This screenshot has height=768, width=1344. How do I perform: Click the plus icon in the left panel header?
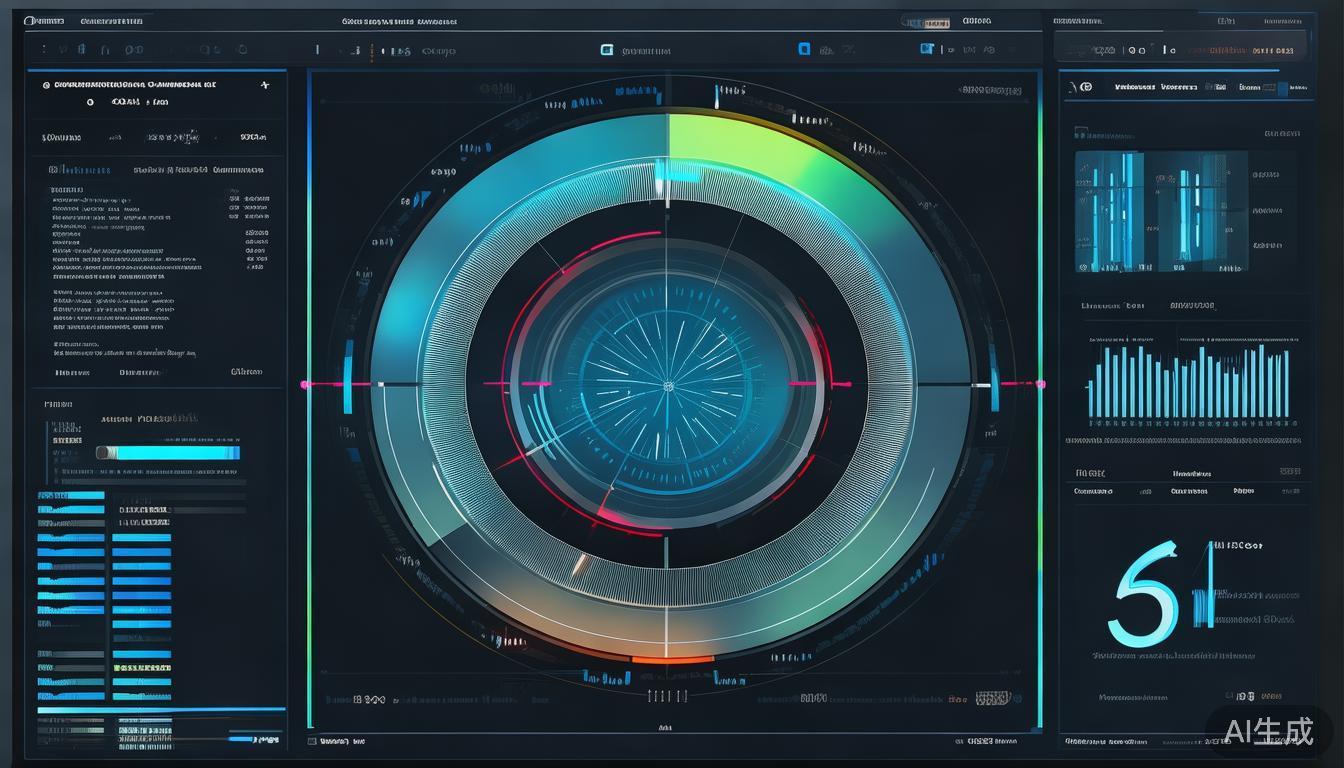(x=264, y=86)
